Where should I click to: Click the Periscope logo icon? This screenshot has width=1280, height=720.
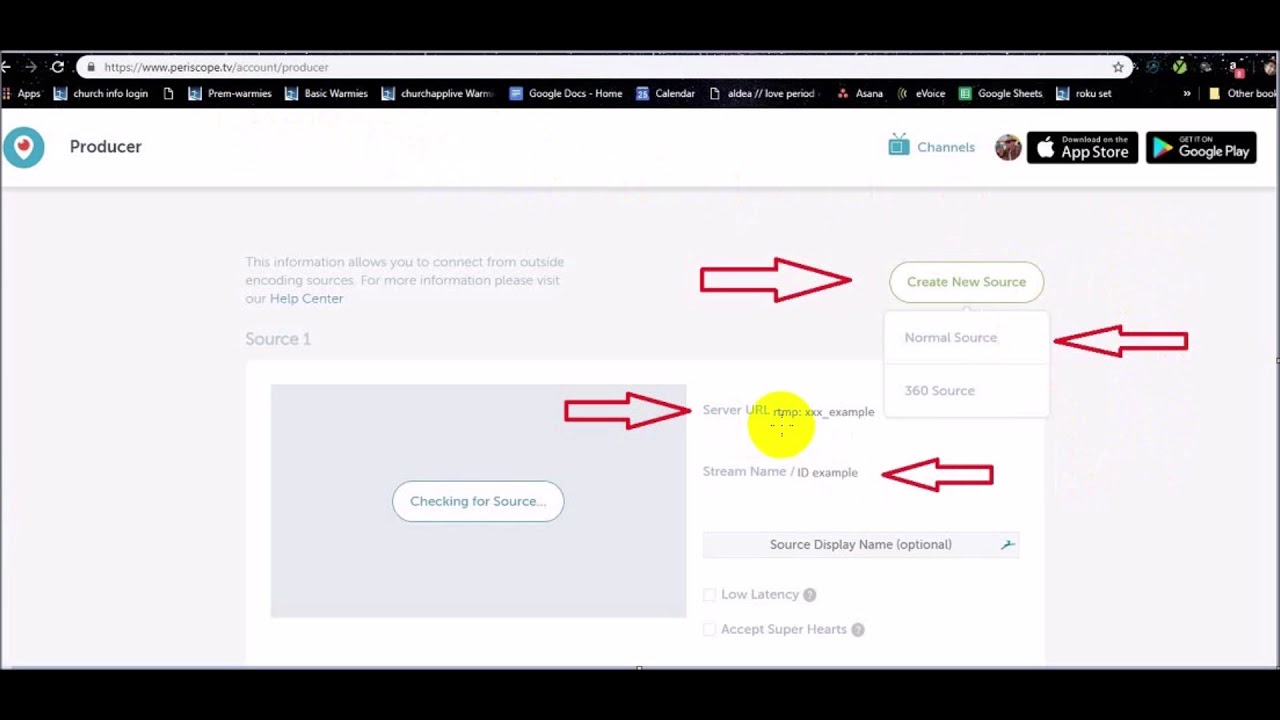pyautogui.click(x=23, y=147)
